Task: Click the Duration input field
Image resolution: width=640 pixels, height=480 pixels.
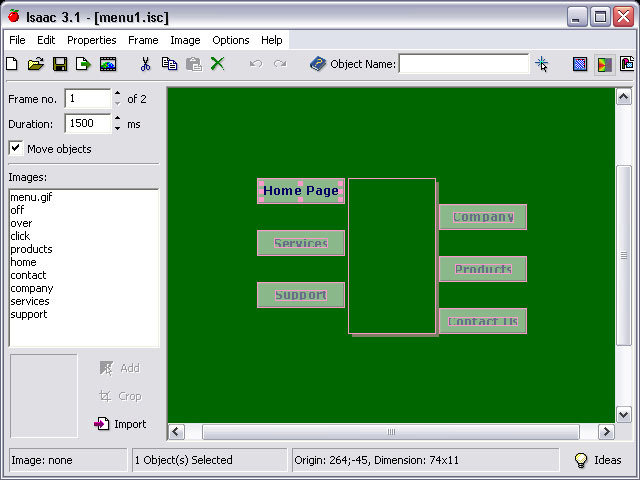Action: tap(88, 123)
